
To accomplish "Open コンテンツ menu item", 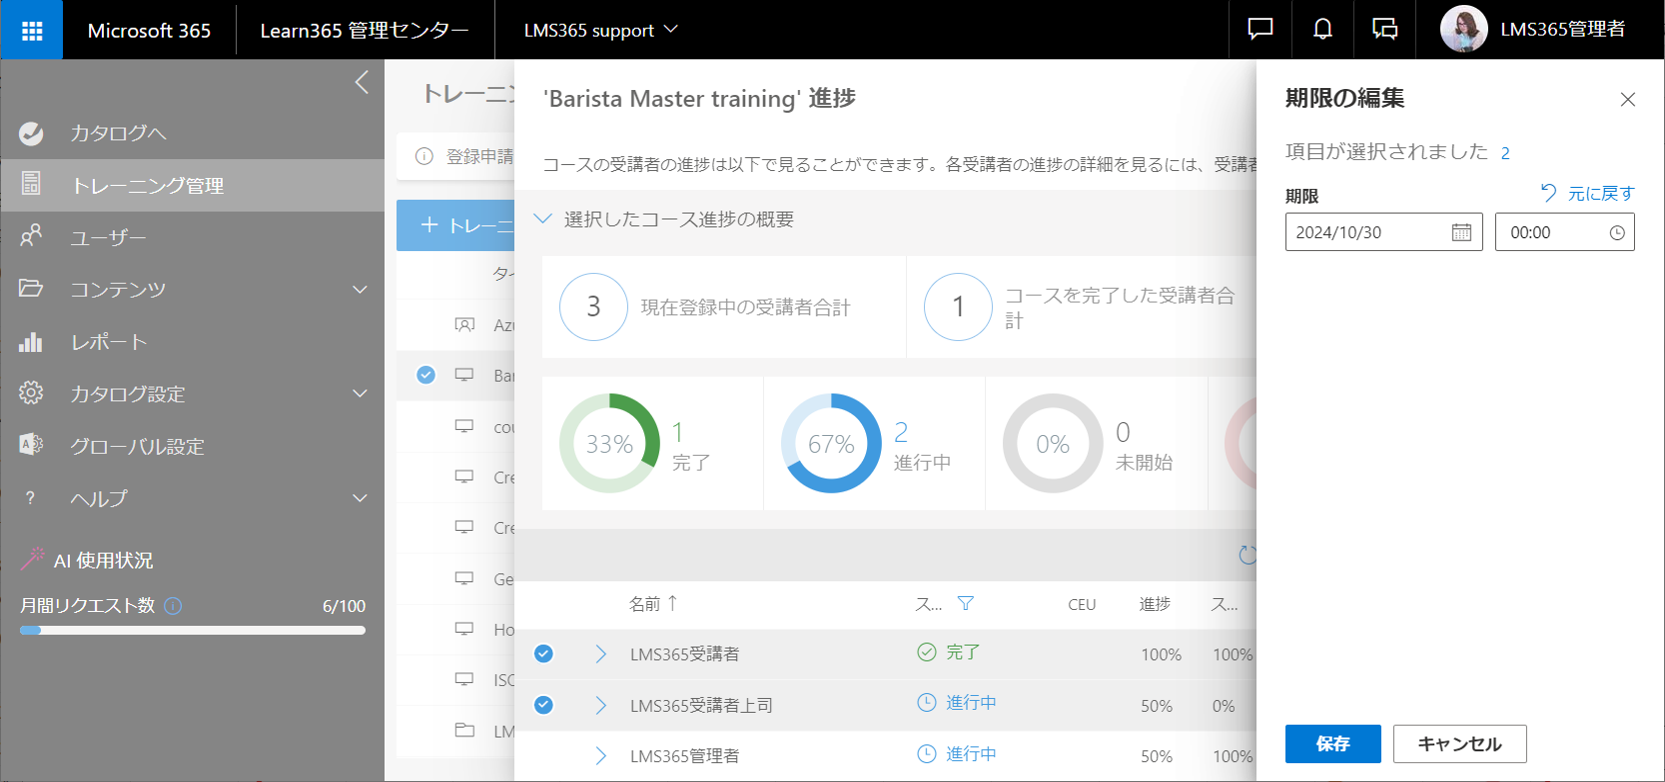I will (118, 289).
